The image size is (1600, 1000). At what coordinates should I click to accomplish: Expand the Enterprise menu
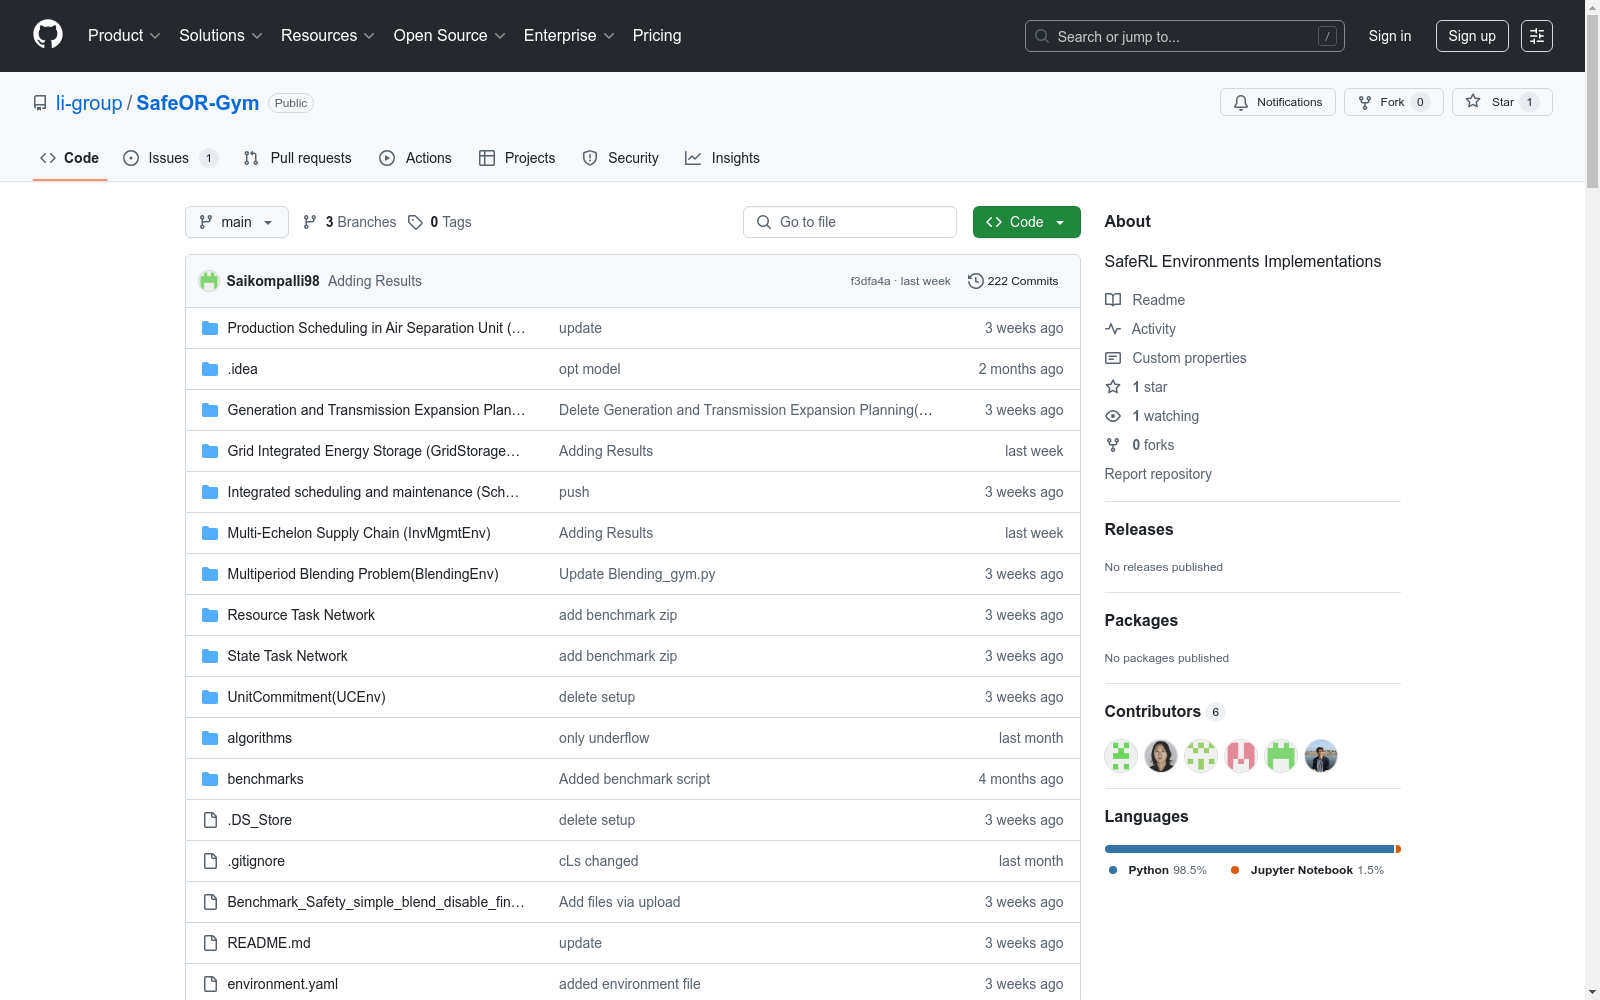[569, 36]
